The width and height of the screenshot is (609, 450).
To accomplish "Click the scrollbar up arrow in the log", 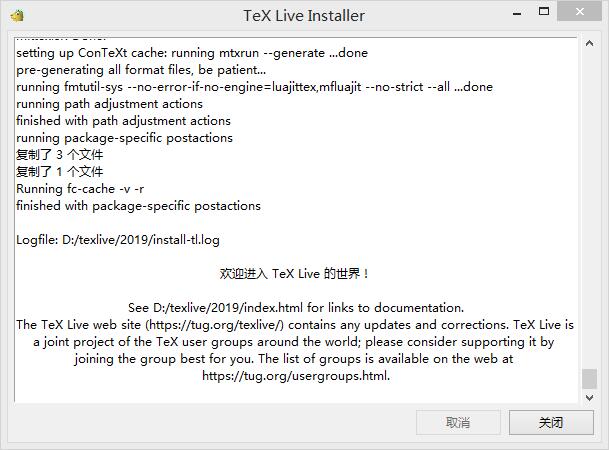I will click(x=589, y=43).
